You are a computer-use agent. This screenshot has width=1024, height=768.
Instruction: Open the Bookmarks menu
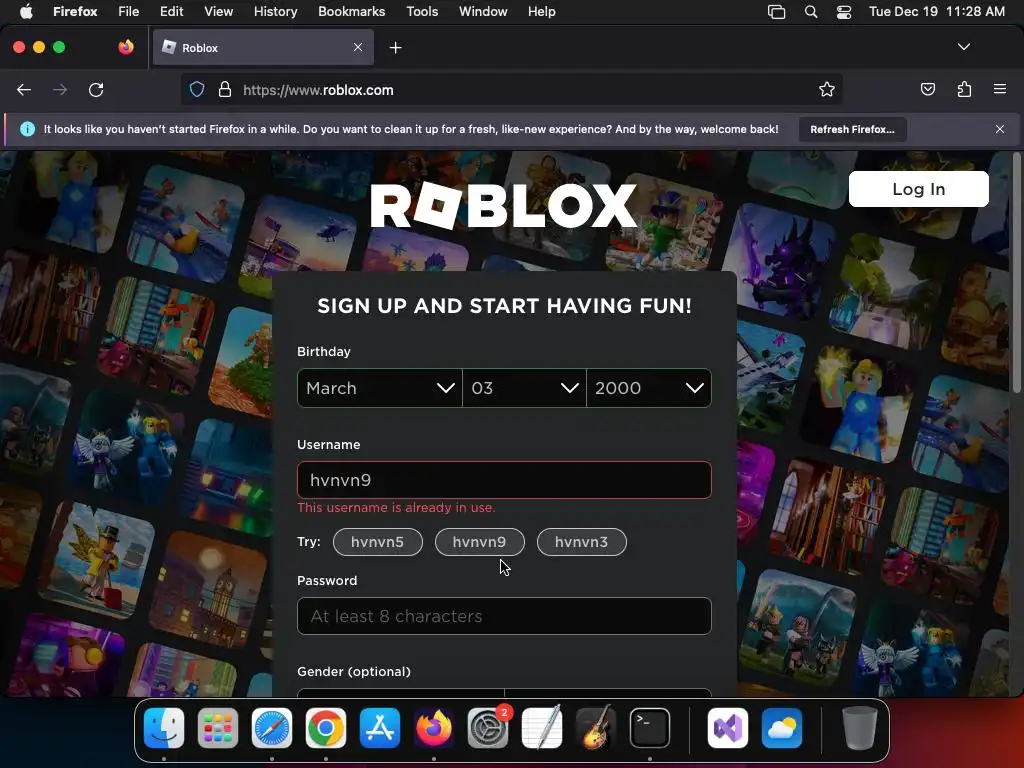[x=351, y=11]
